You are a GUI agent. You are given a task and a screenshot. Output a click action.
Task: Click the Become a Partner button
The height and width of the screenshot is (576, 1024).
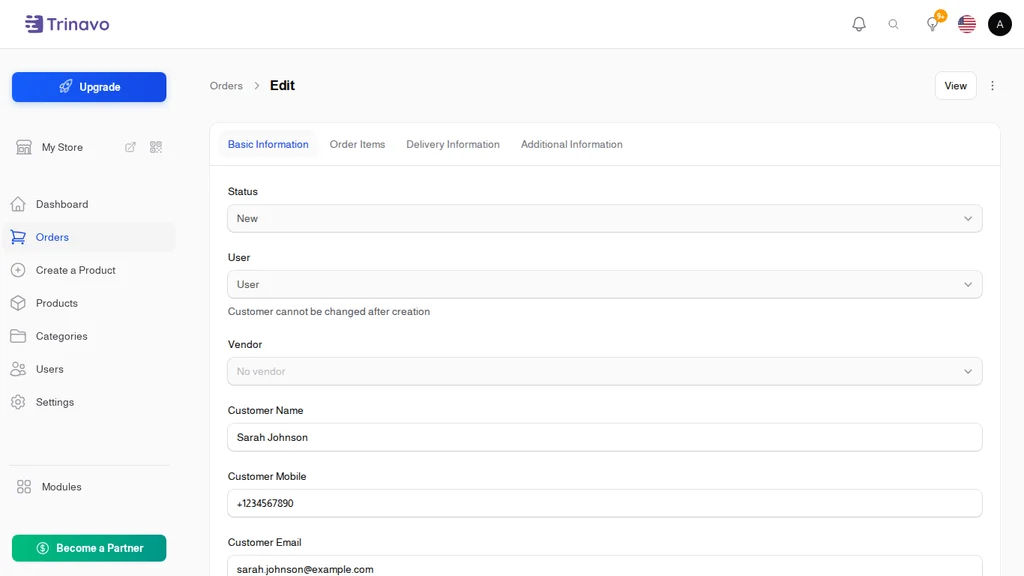[x=89, y=548]
